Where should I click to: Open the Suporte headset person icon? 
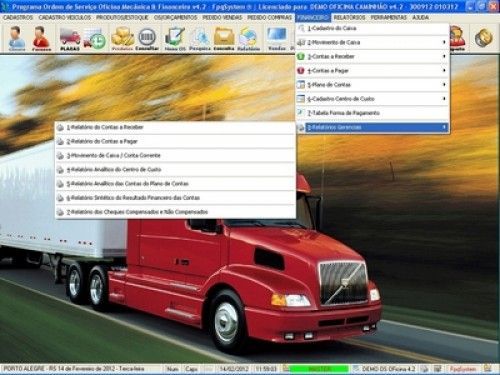[457, 38]
